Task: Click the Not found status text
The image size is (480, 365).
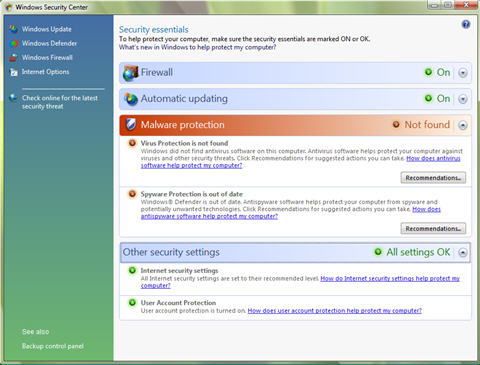Action: [x=427, y=125]
